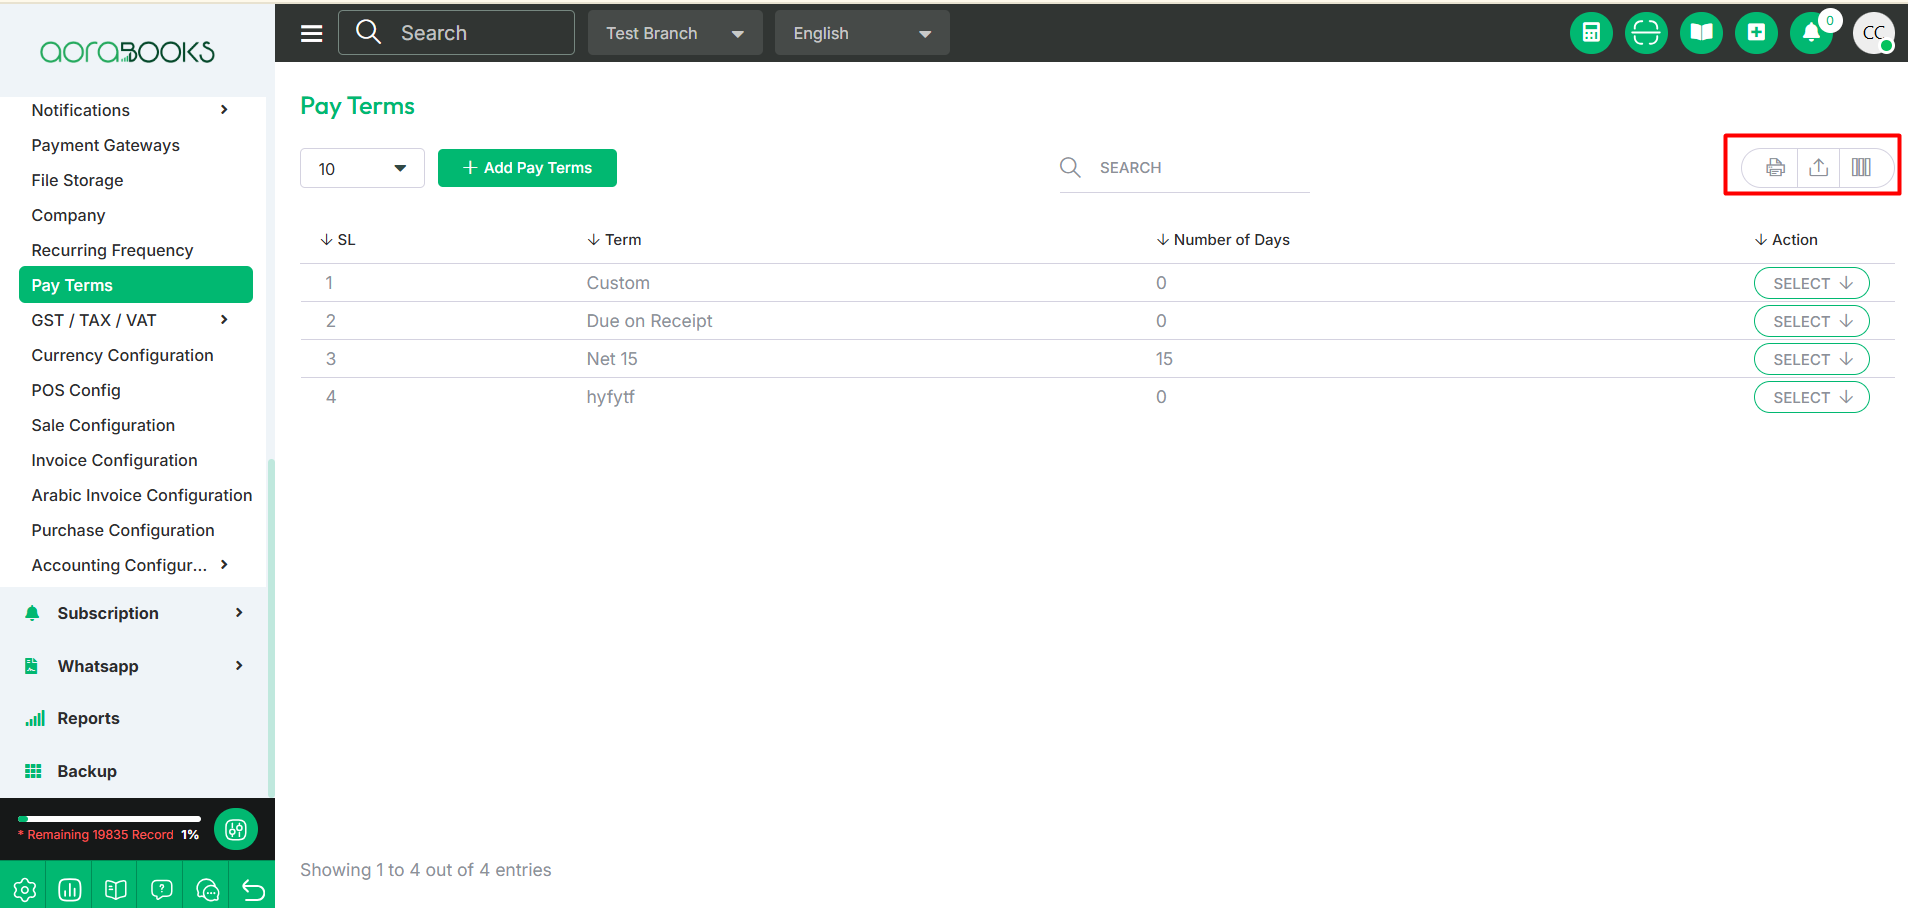Click the barcode scan icon
1908x908 pixels.
[1646, 33]
